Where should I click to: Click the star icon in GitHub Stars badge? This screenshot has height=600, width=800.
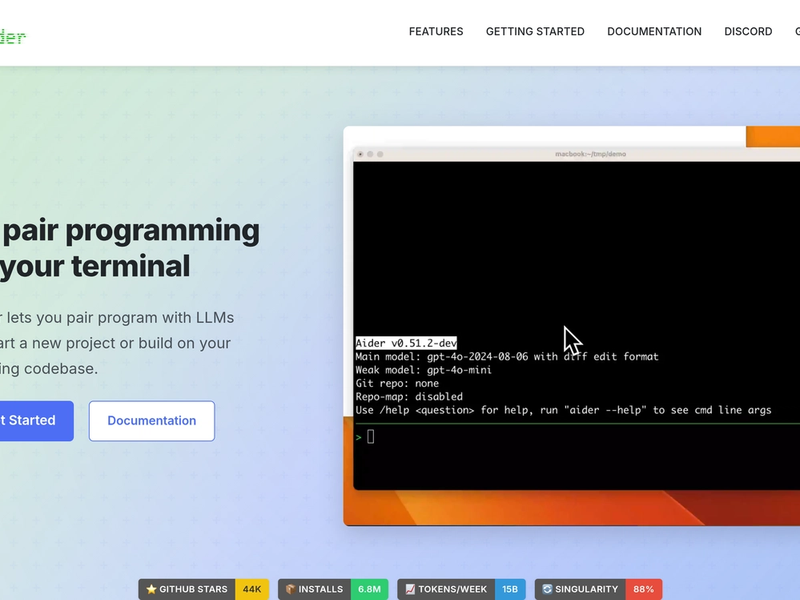coord(151,589)
